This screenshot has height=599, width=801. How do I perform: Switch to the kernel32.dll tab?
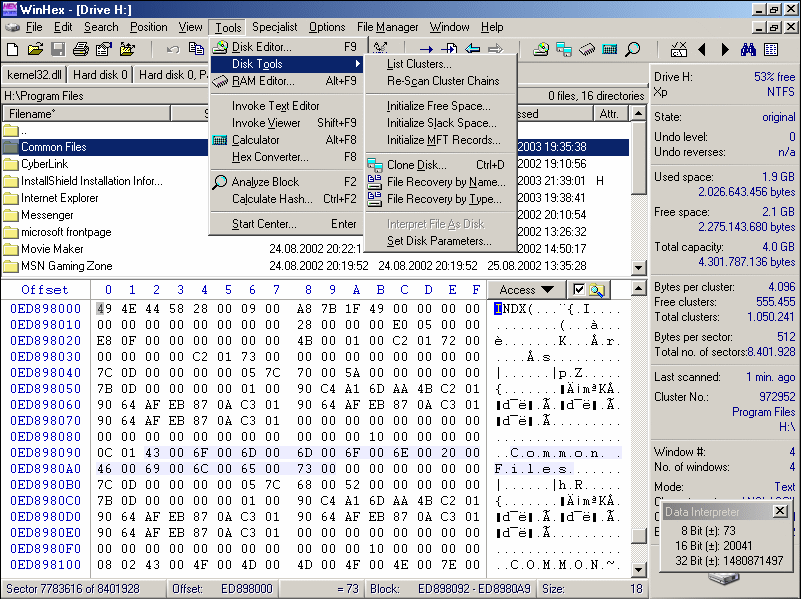[x=35, y=71]
